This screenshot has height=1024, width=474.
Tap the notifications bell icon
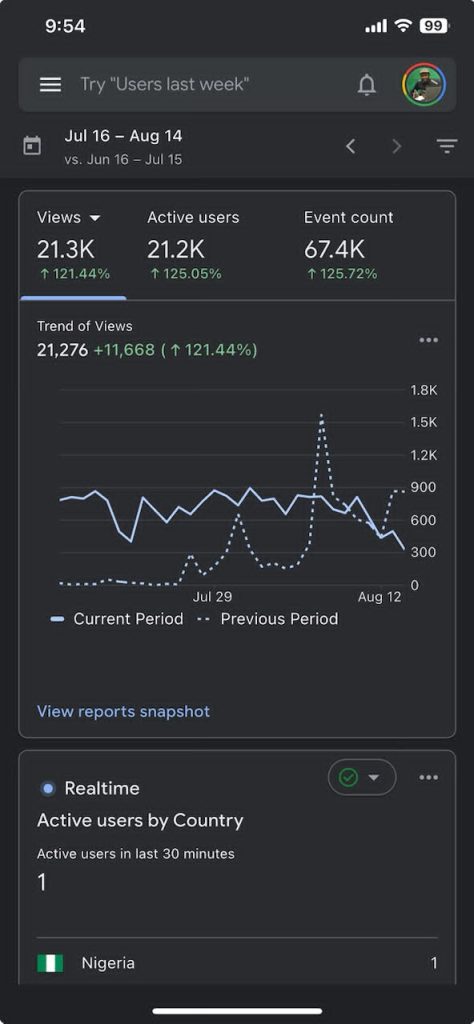click(367, 85)
